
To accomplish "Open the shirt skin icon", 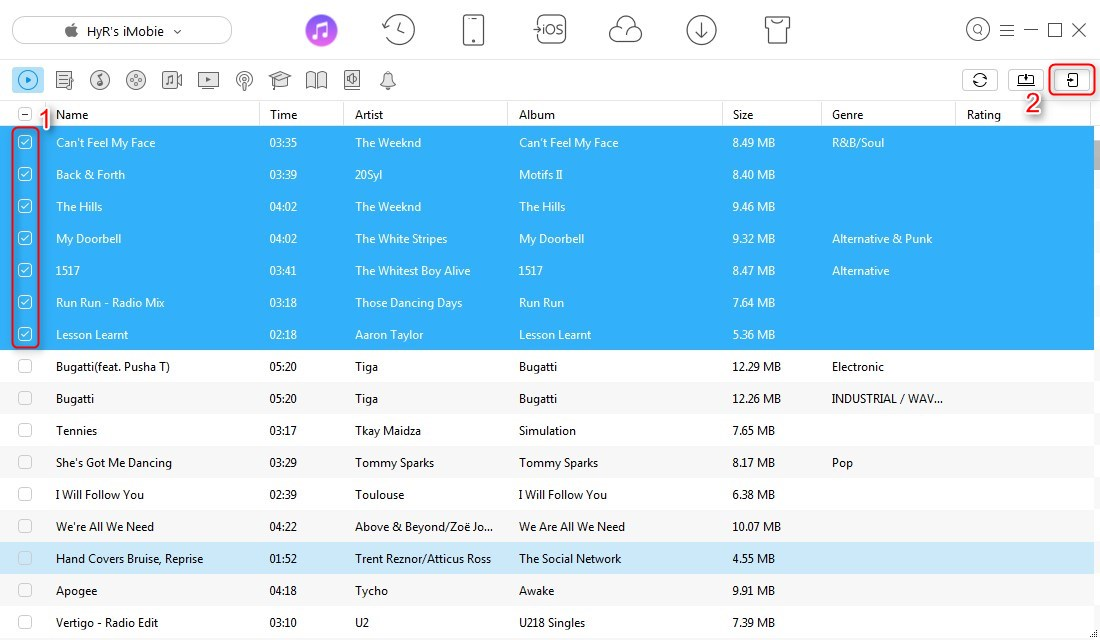I will tap(777, 30).
